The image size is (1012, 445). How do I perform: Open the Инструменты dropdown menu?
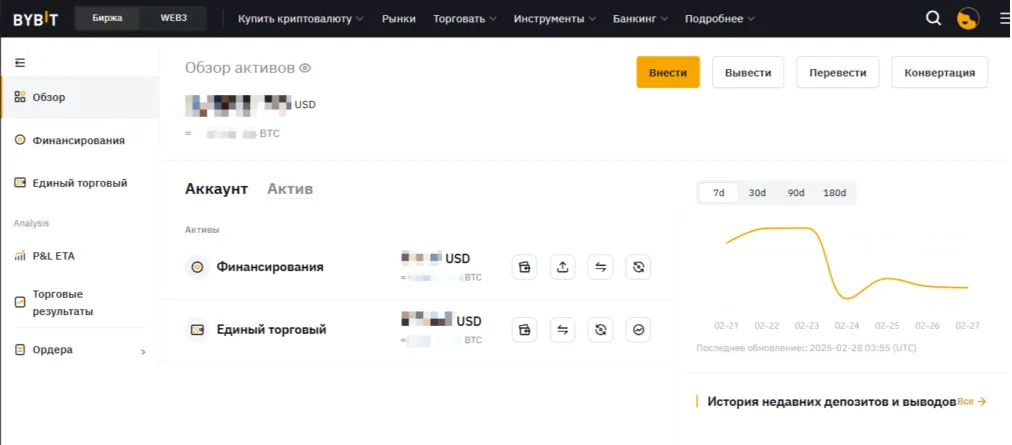pos(555,18)
